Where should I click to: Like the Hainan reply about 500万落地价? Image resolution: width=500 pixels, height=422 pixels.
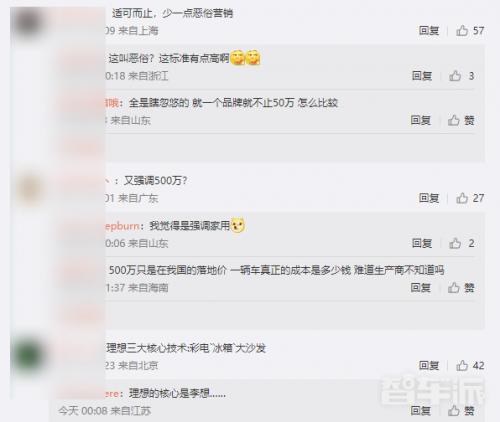[461, 288]
